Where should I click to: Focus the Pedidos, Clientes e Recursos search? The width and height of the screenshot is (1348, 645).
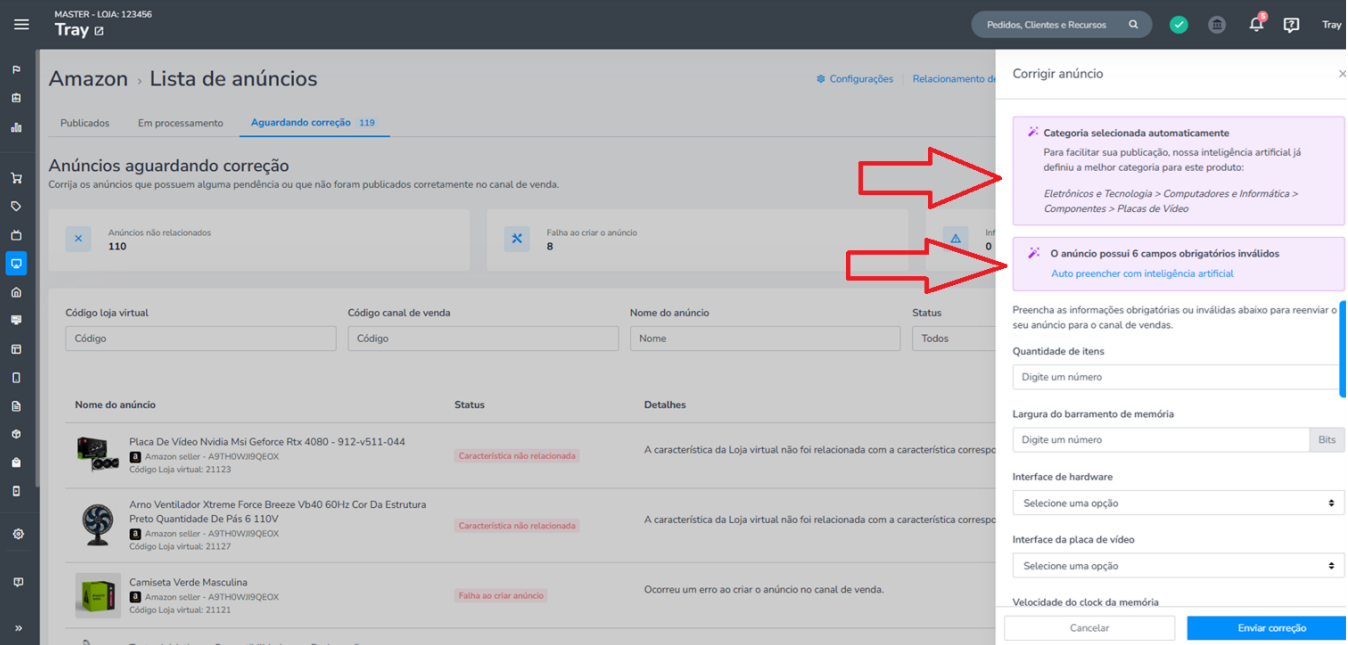tap(1048, 25)
